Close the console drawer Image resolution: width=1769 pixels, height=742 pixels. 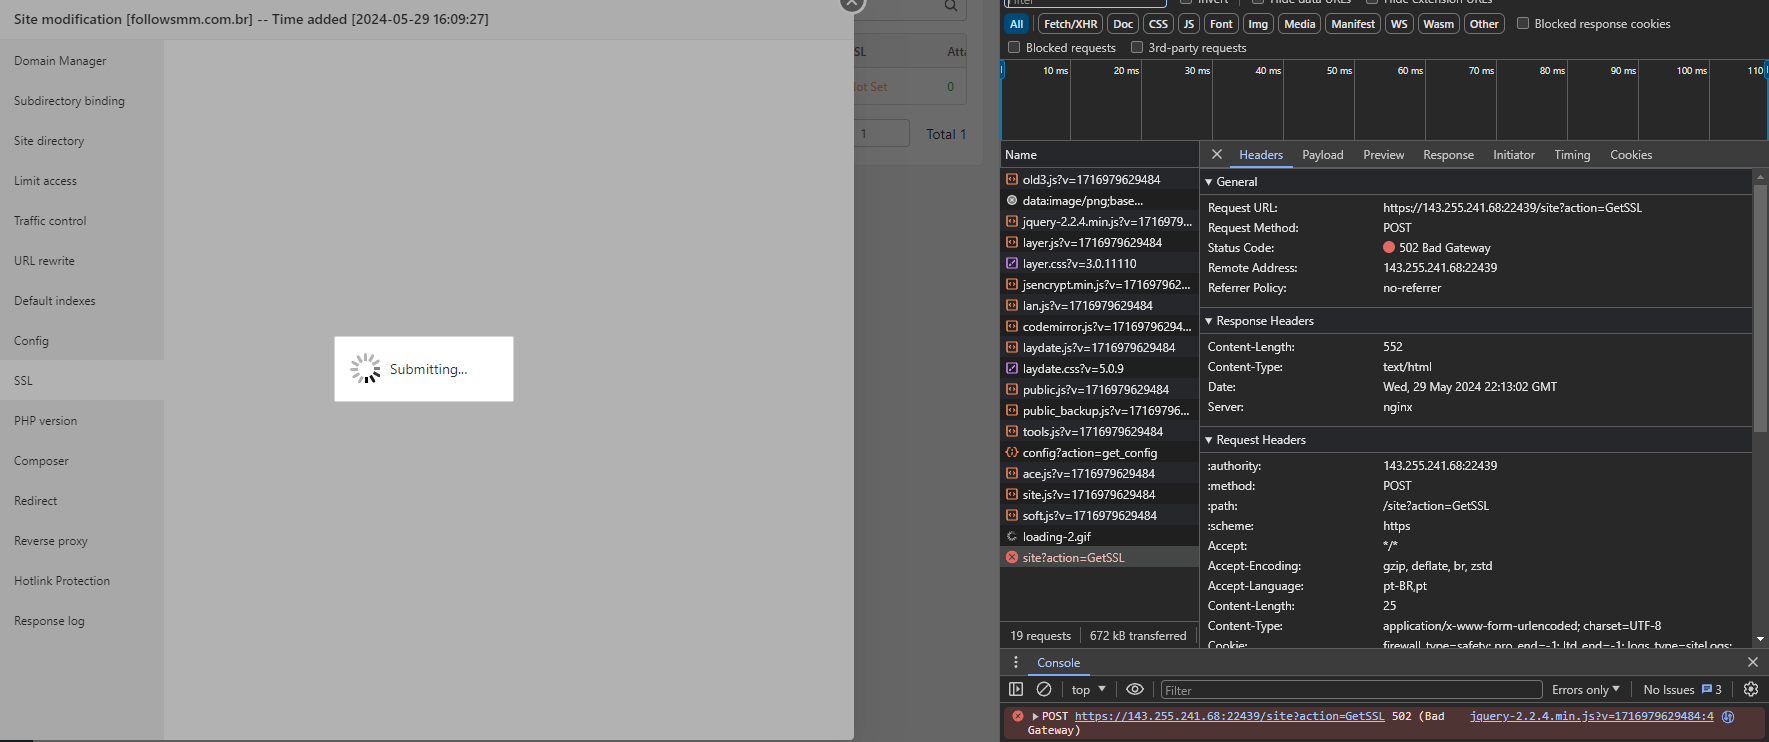[x=1752, y=662]
